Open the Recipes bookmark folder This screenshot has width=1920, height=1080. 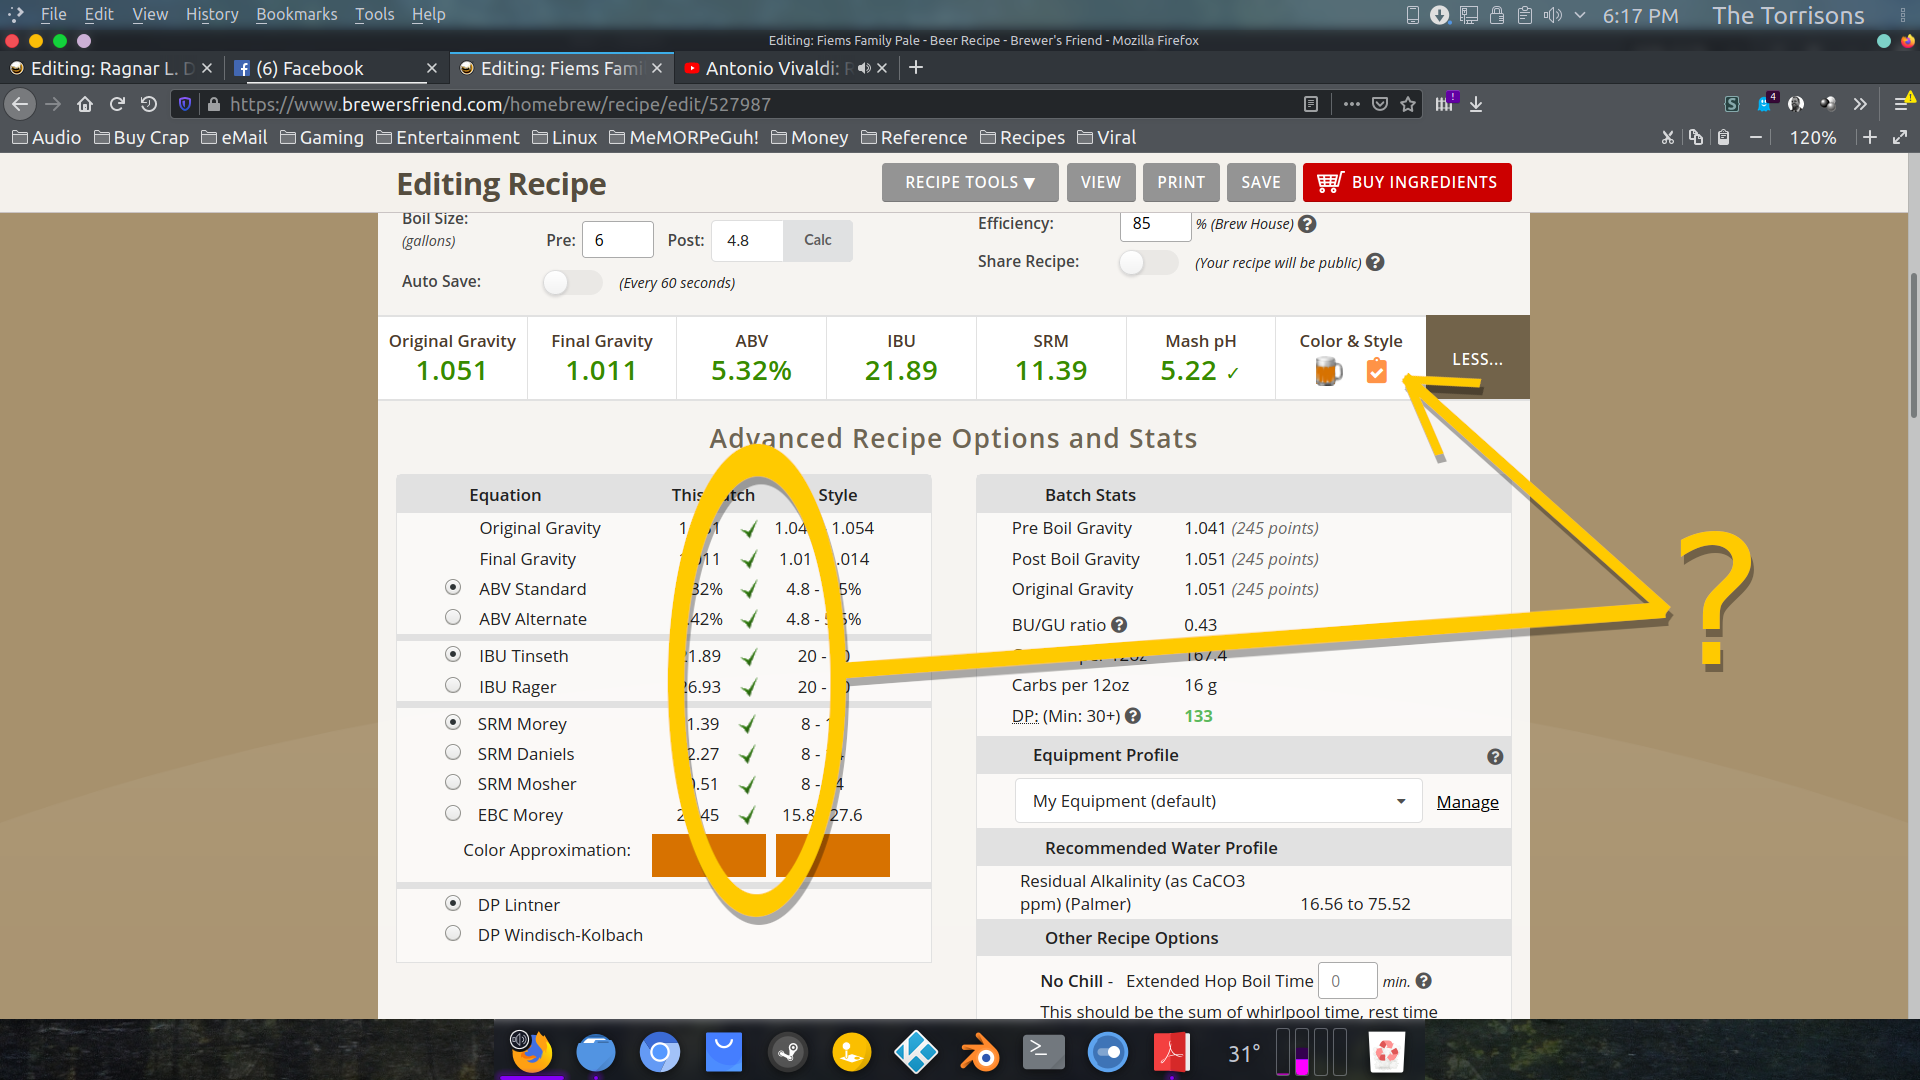pyautogui.click(x=1022, y=137)
